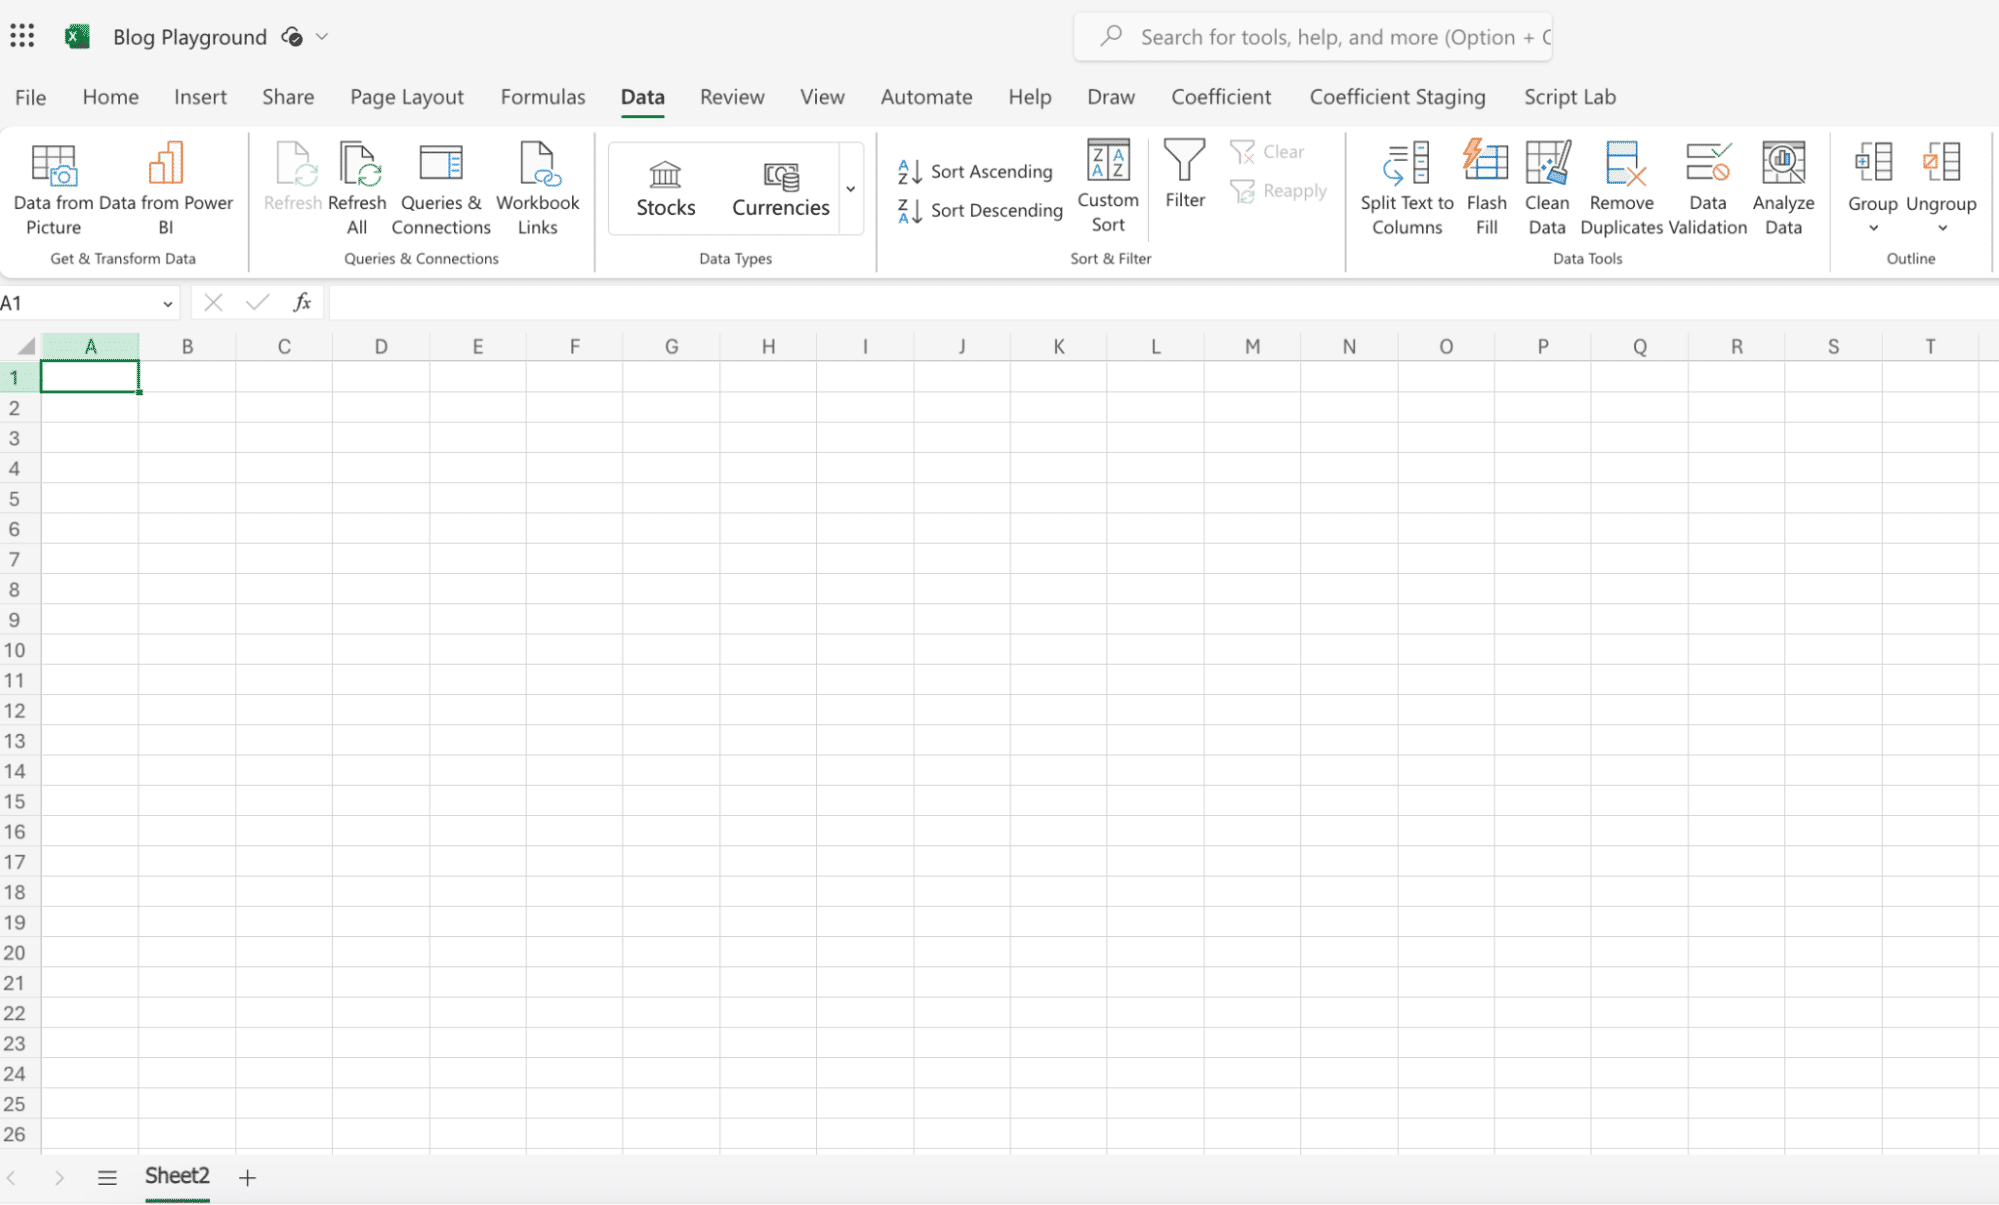Image resolution: width=1999 pixels, height=1205 pixels.
Task: Open Data Validation
Action: click(1708, 188)
